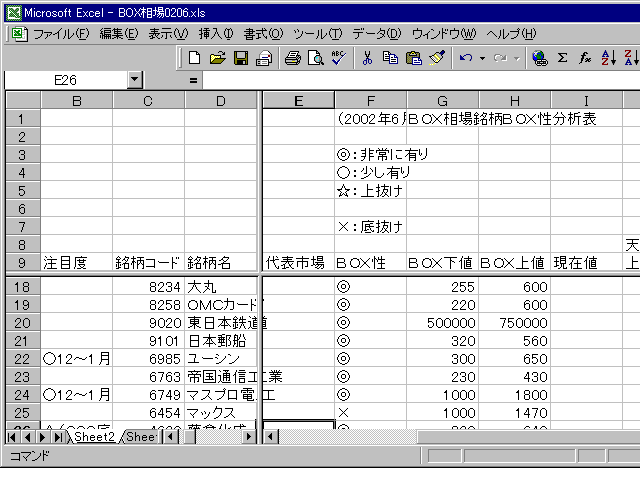640x480 pixels.
Task: Select cell containing 代表市場
Action: tap(298, 262)
